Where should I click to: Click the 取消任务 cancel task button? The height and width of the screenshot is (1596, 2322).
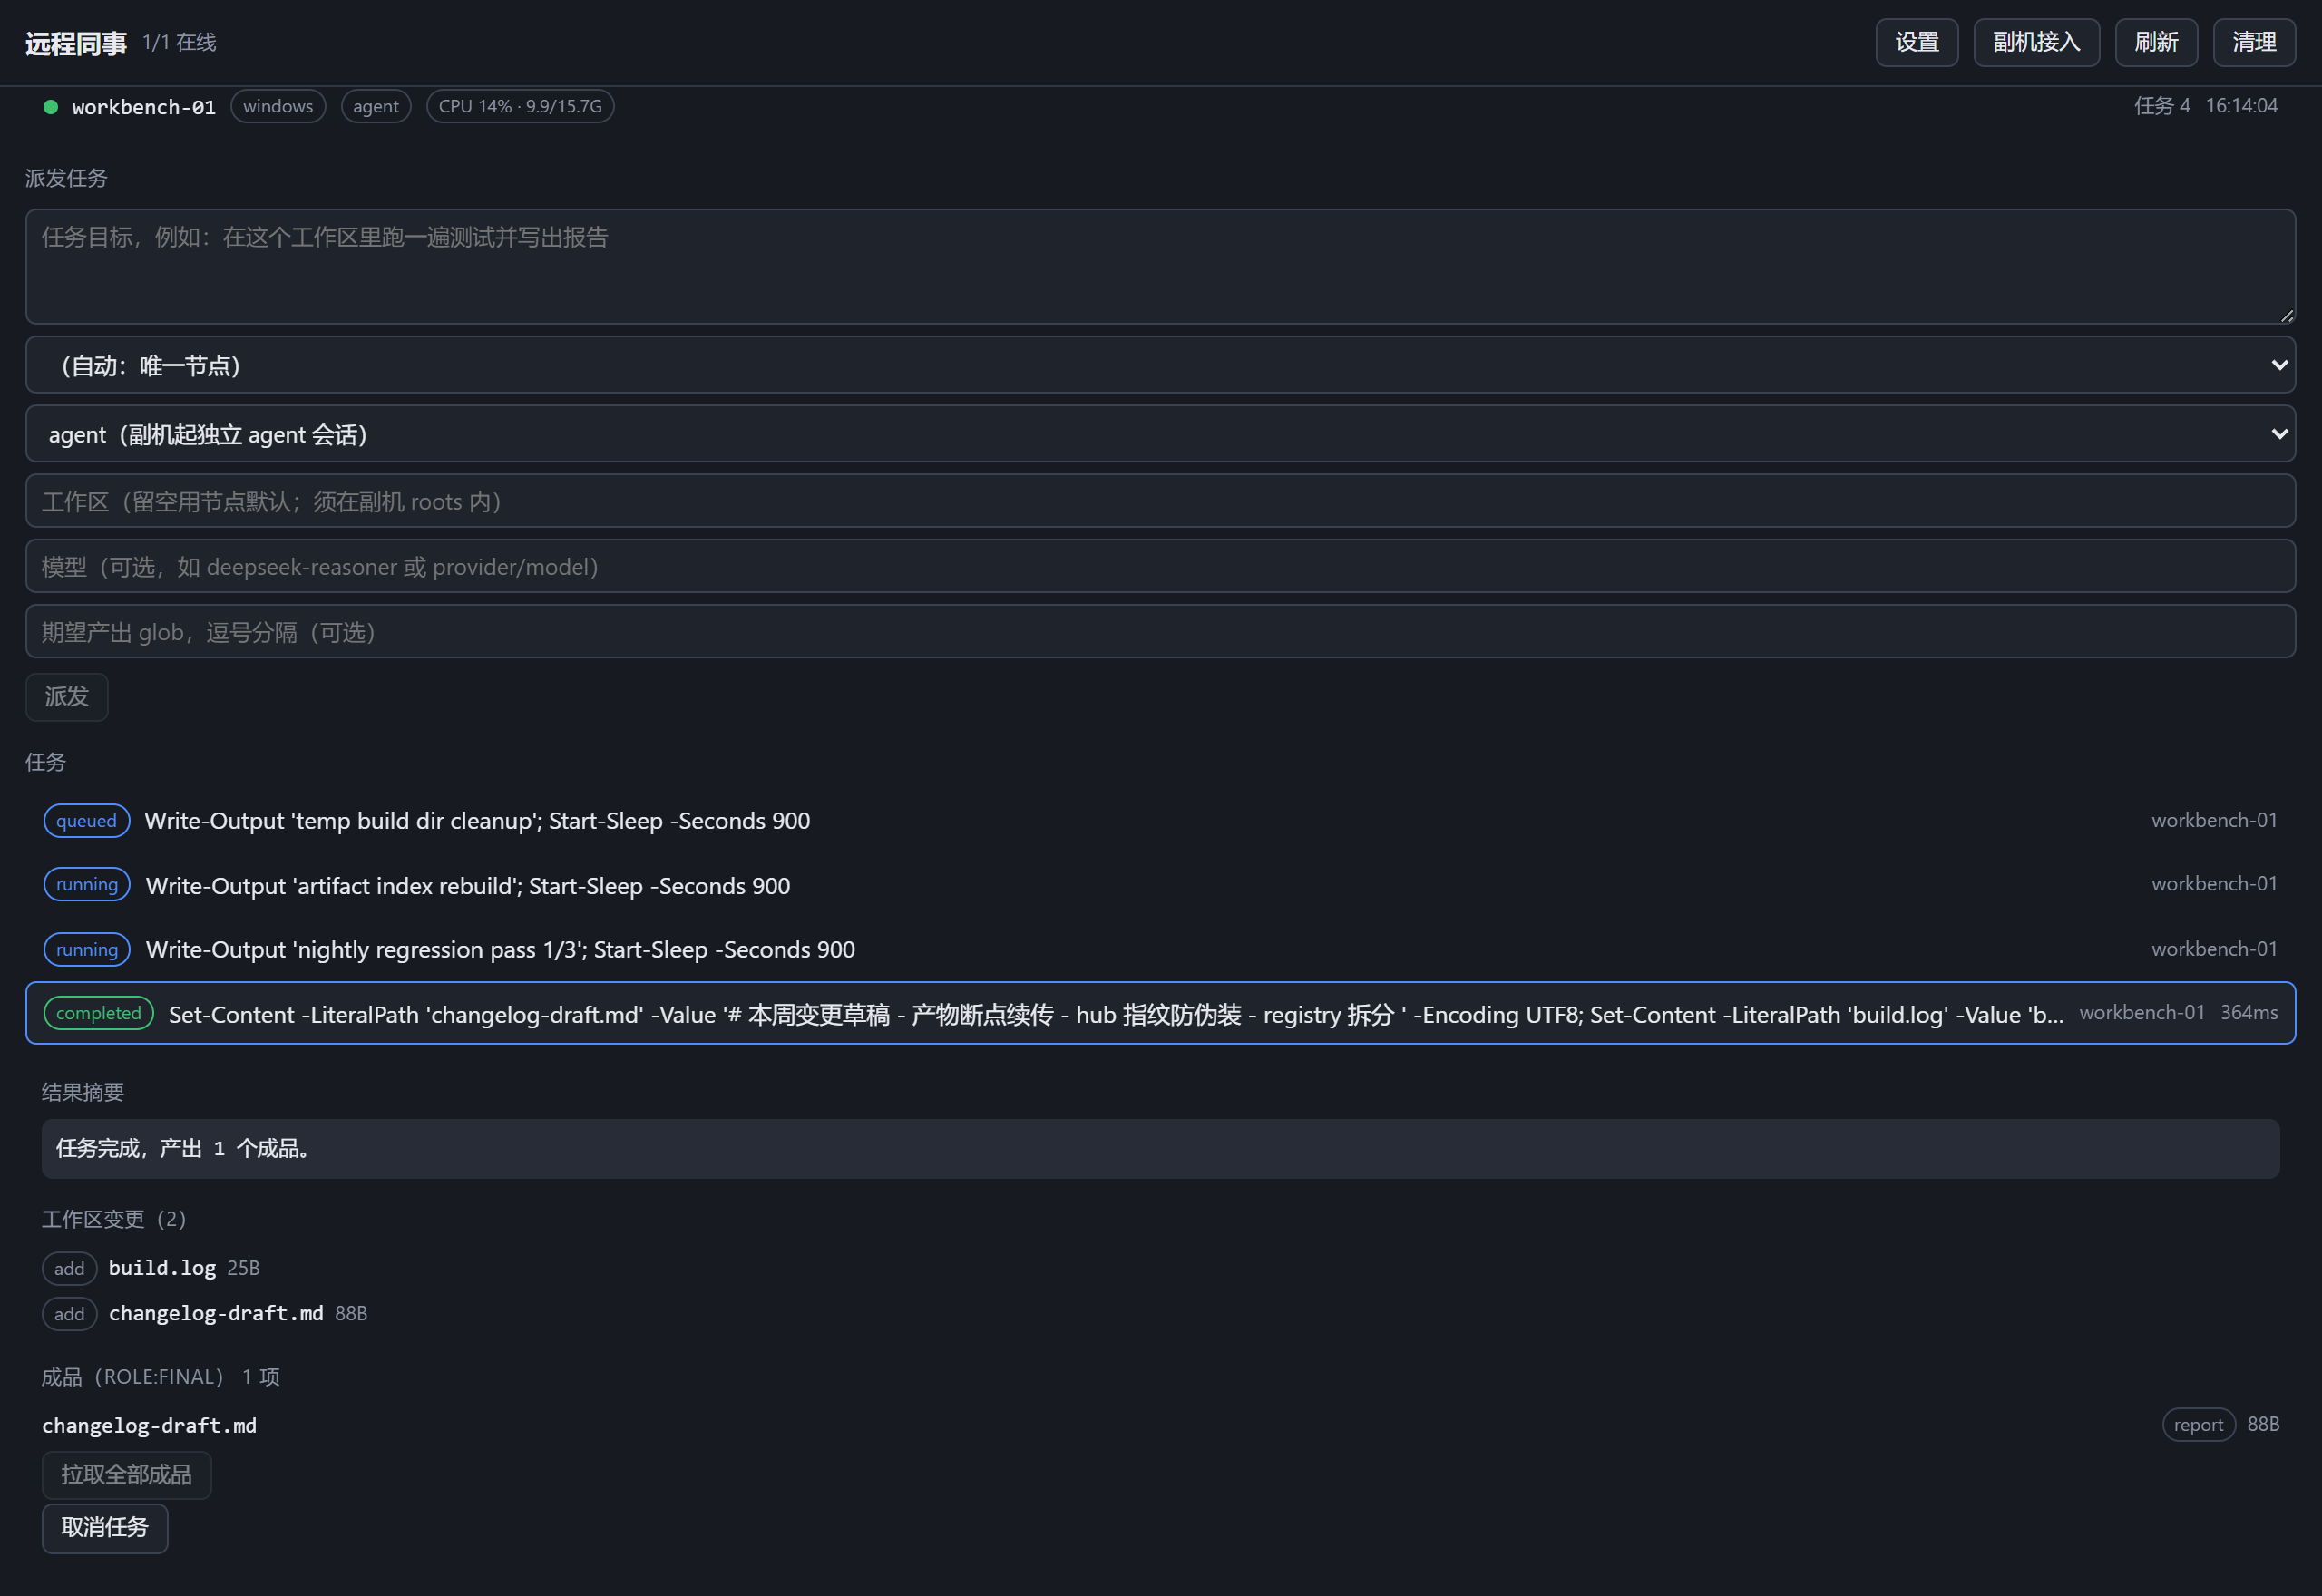[x=105, y=1528]
